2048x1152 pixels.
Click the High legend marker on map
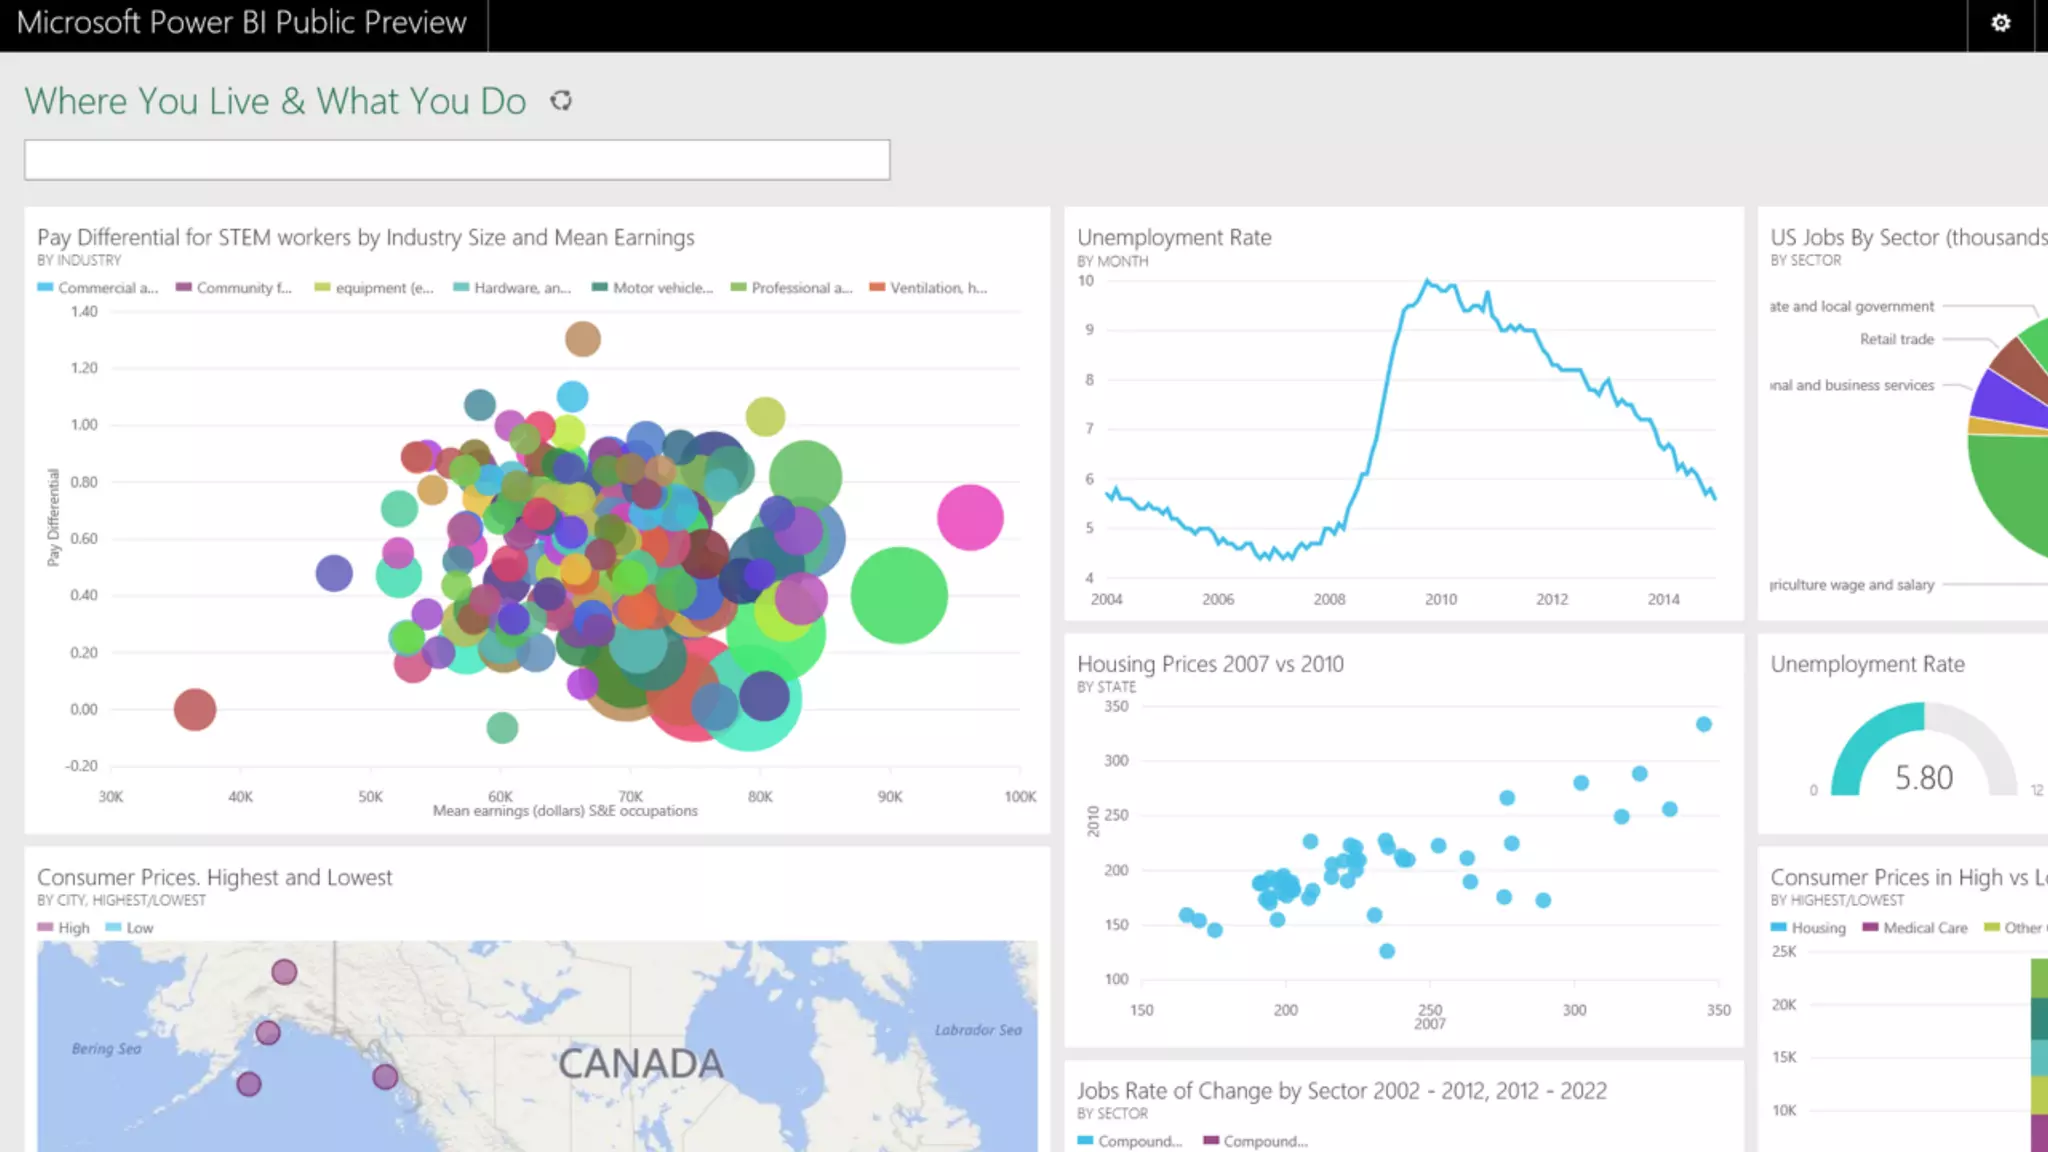46,927
